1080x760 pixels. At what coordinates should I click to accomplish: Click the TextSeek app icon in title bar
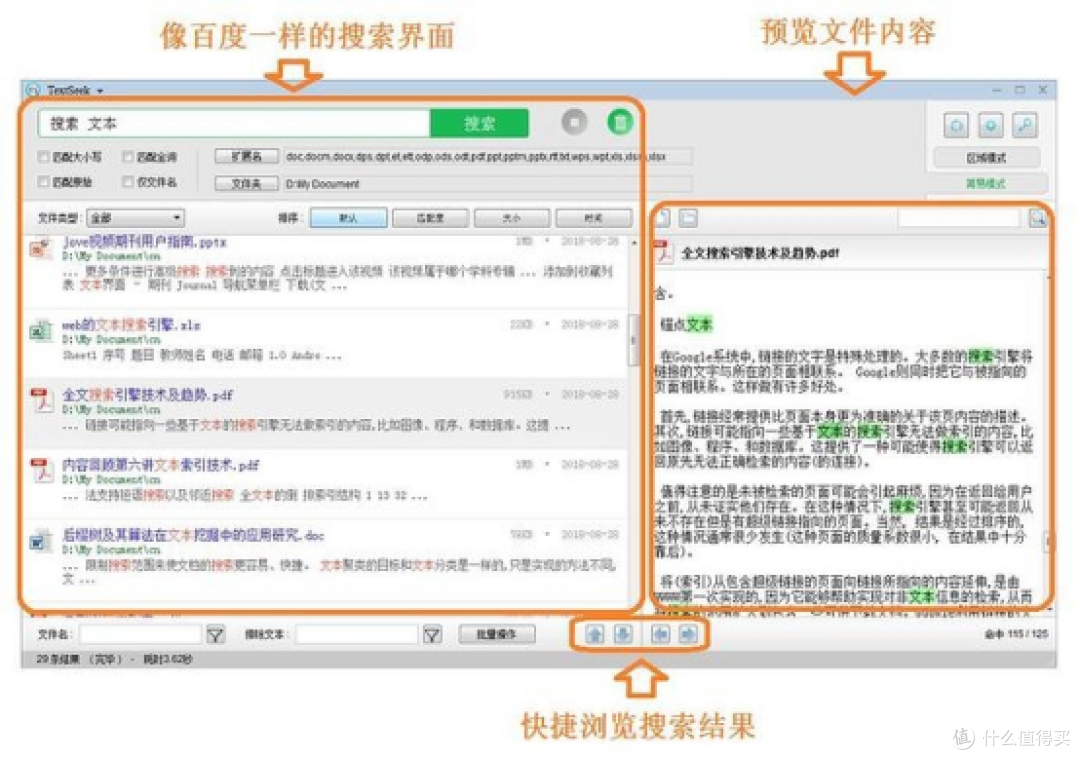click(x=33, y=90)
